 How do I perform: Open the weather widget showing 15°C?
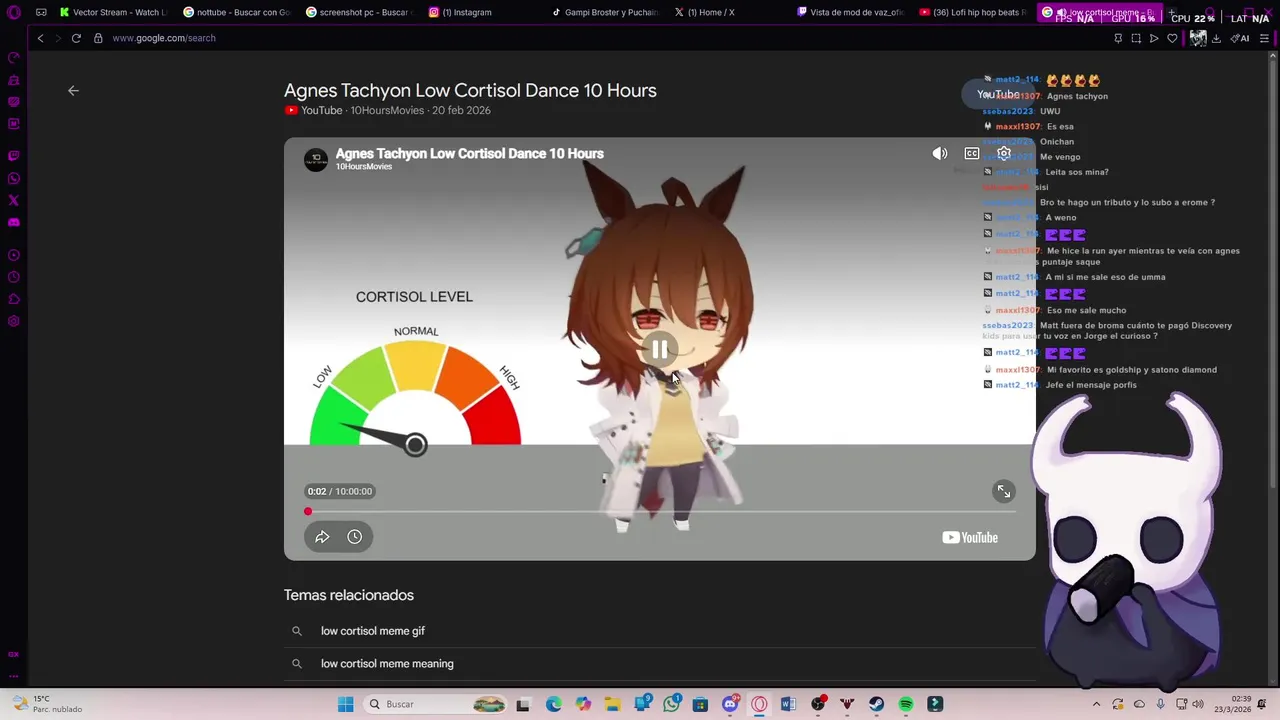tap(45, 704)
